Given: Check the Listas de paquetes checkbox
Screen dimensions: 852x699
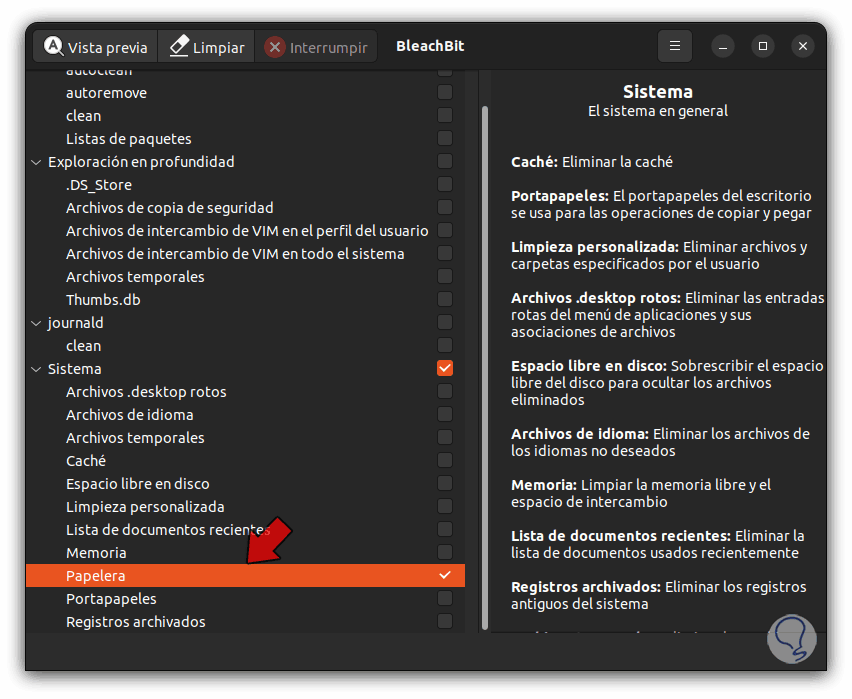Looking at the screenshot, I should (445, 138).
